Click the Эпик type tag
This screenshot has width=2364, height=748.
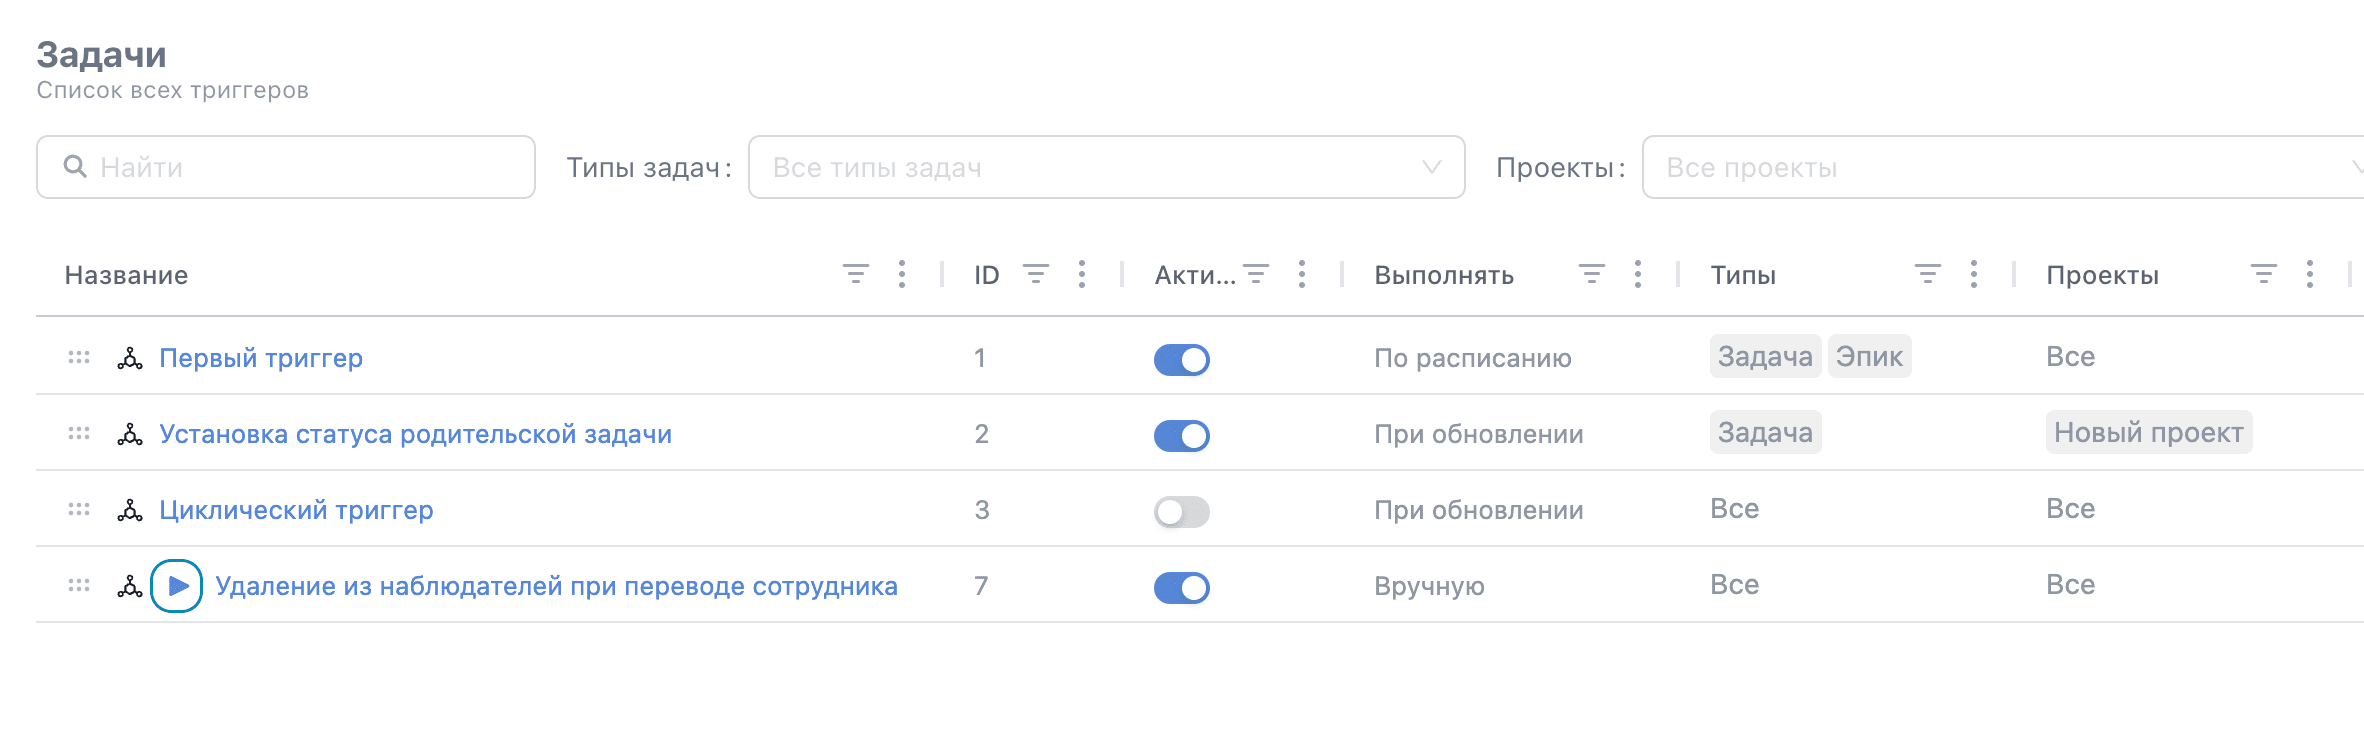pos(1870,356)
